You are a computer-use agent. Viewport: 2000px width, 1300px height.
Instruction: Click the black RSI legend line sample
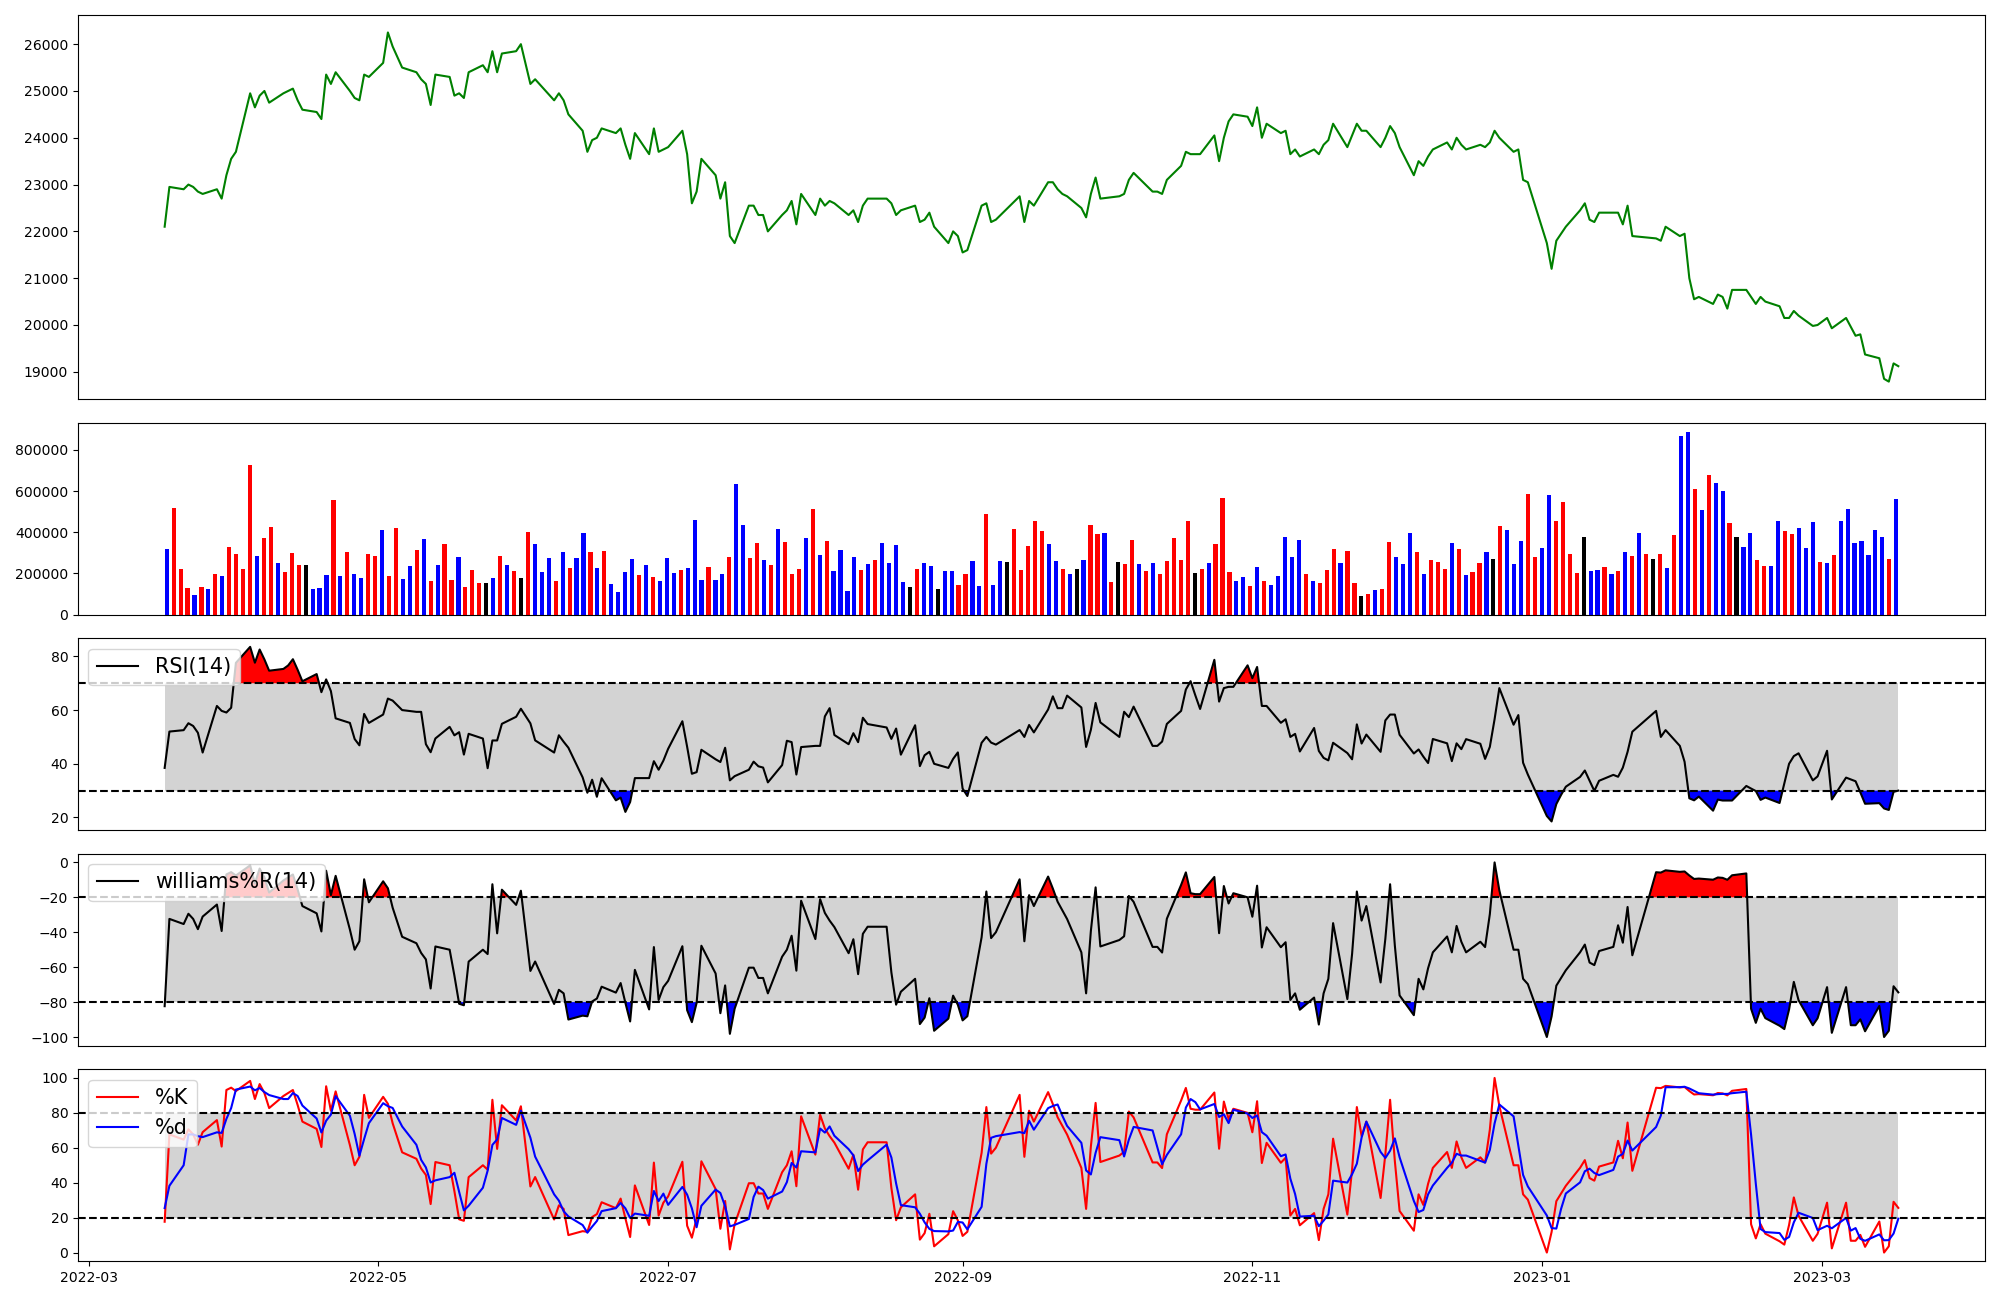117,666
